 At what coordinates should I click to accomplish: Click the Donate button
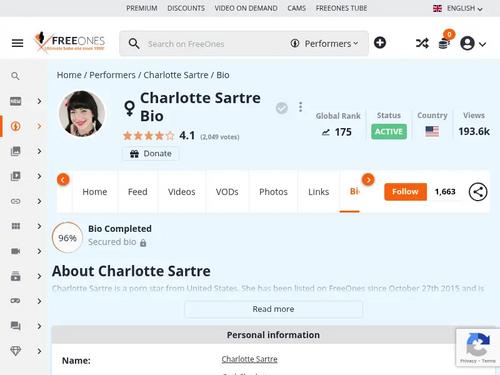[151, 154]
